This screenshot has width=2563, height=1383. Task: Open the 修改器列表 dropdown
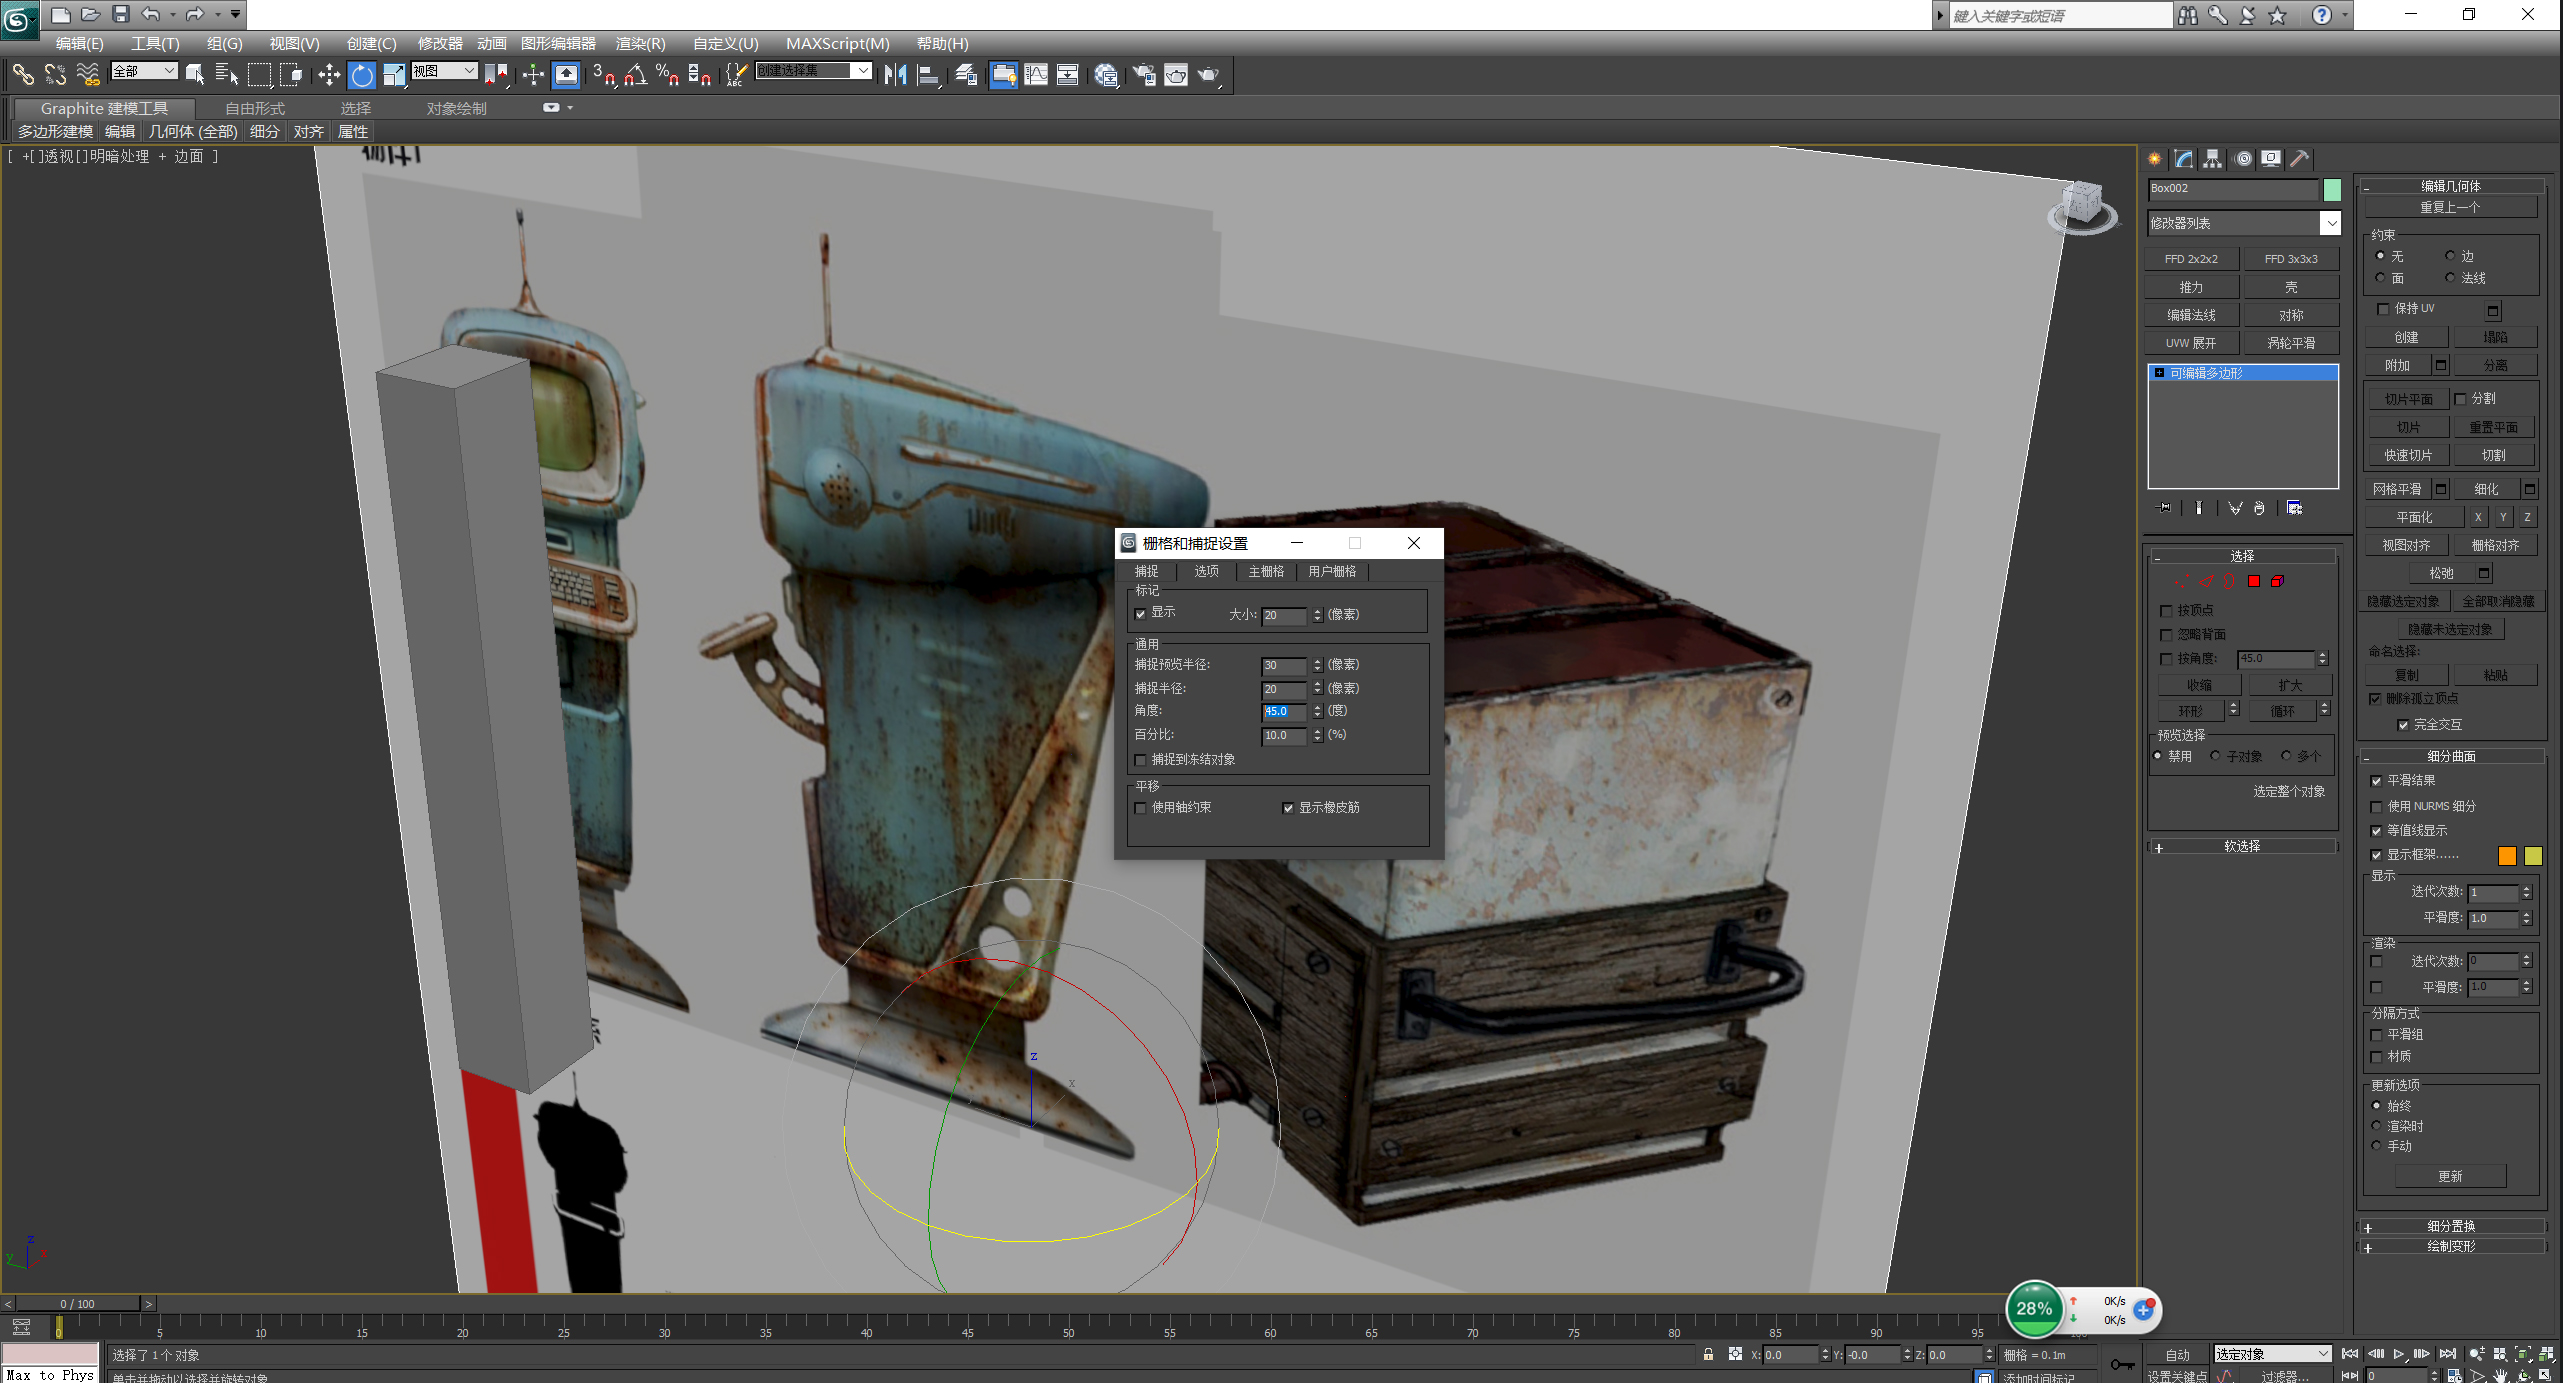(2331, 223)
